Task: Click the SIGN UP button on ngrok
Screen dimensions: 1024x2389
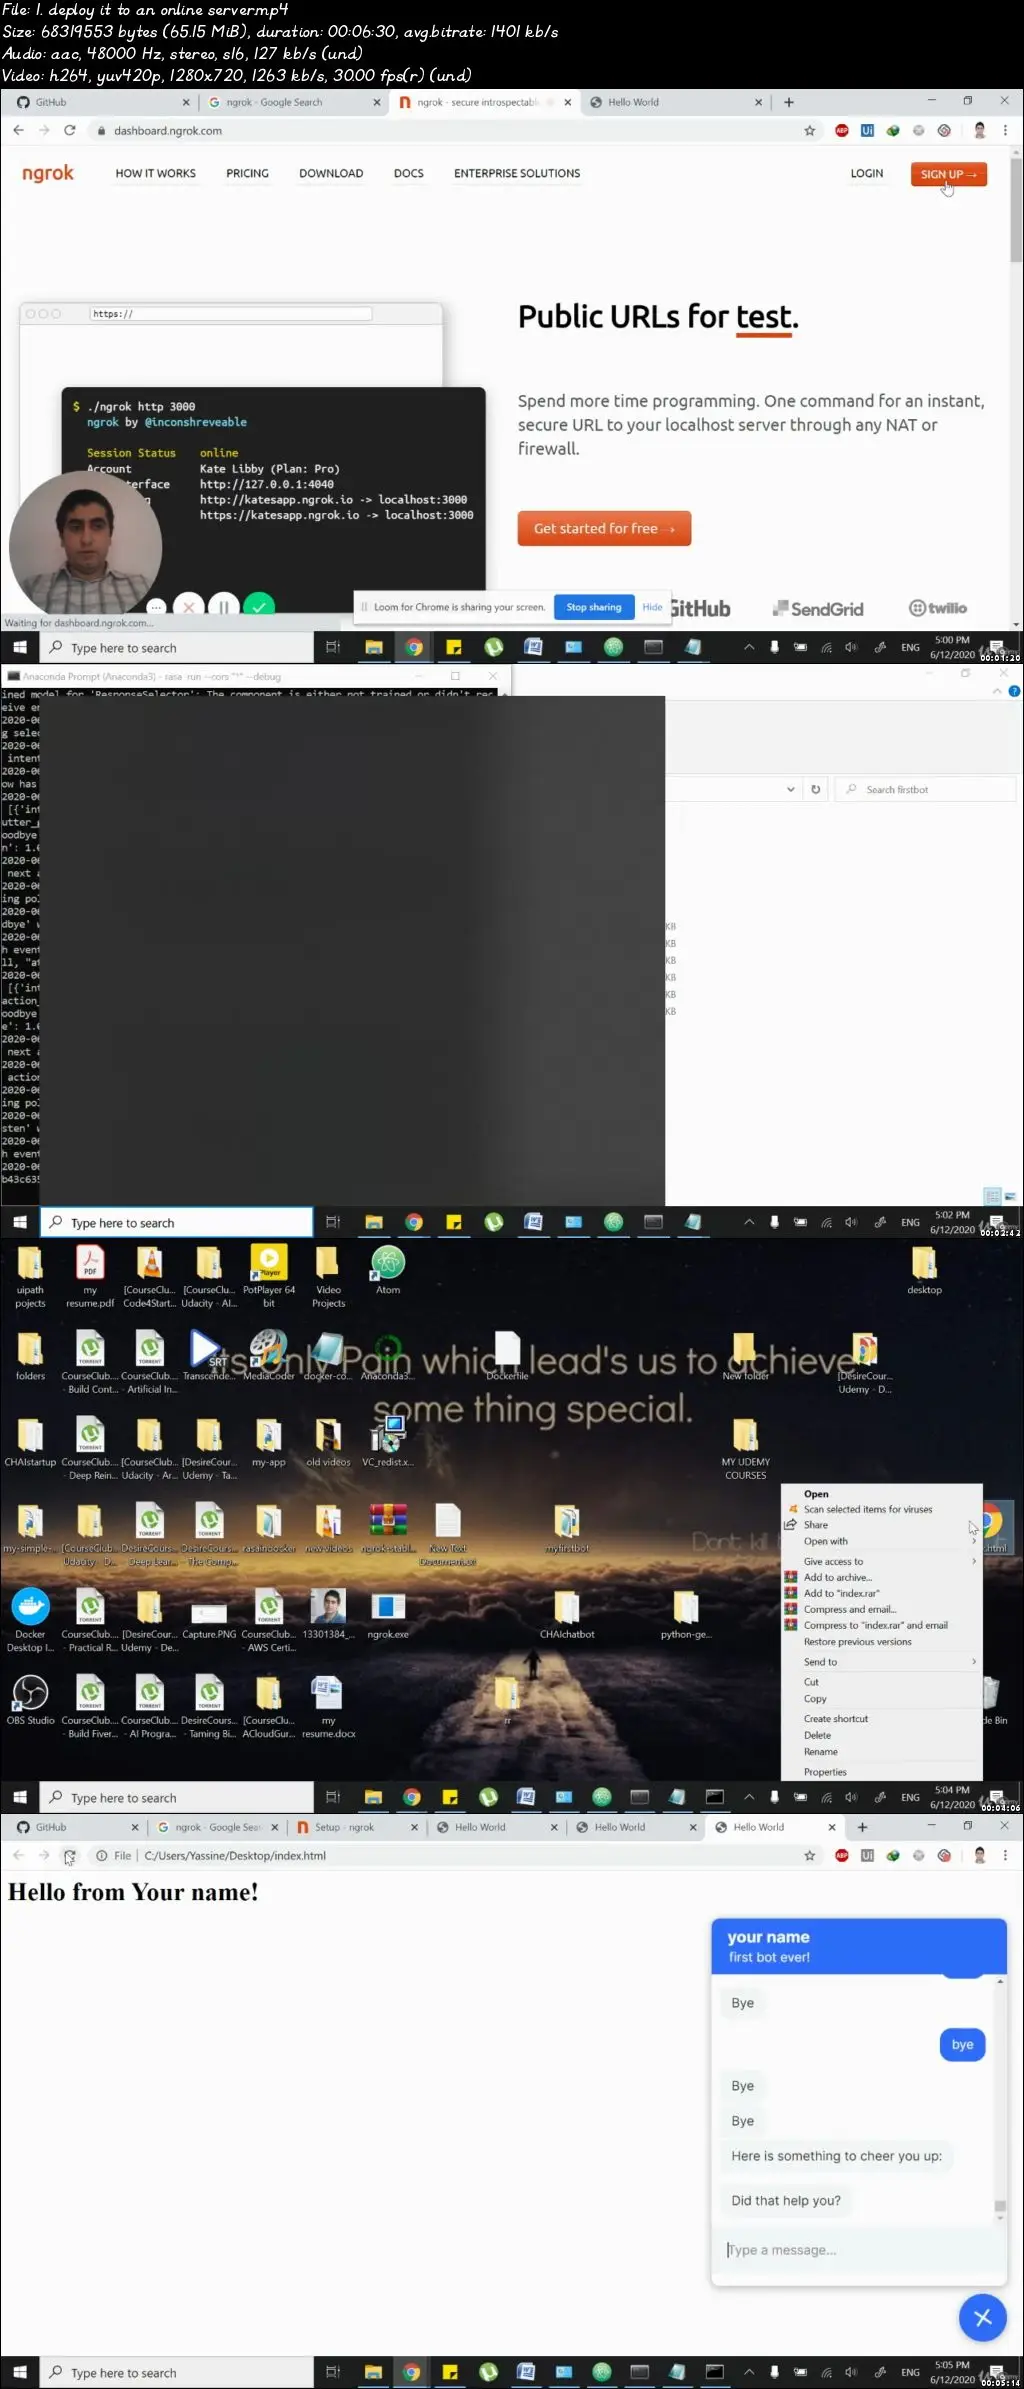Action: point(948,174)
